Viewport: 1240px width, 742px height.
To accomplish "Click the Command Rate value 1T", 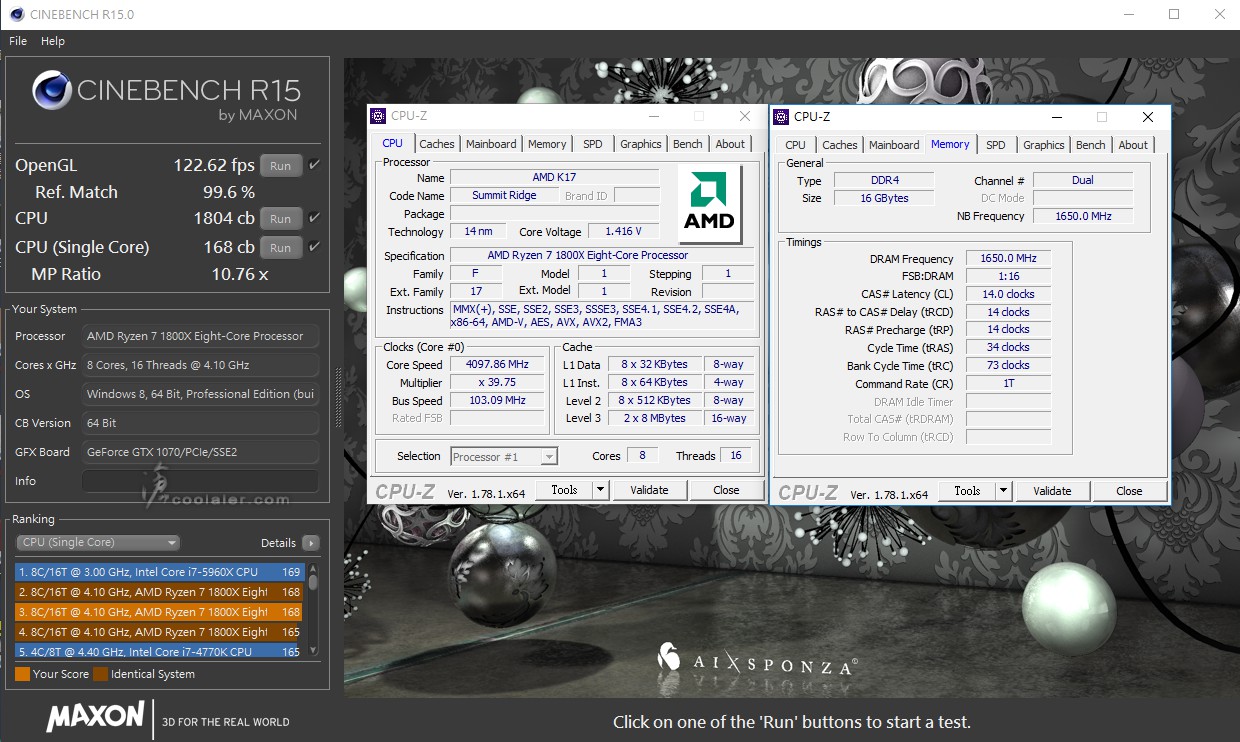I will tap(1008, 383).
